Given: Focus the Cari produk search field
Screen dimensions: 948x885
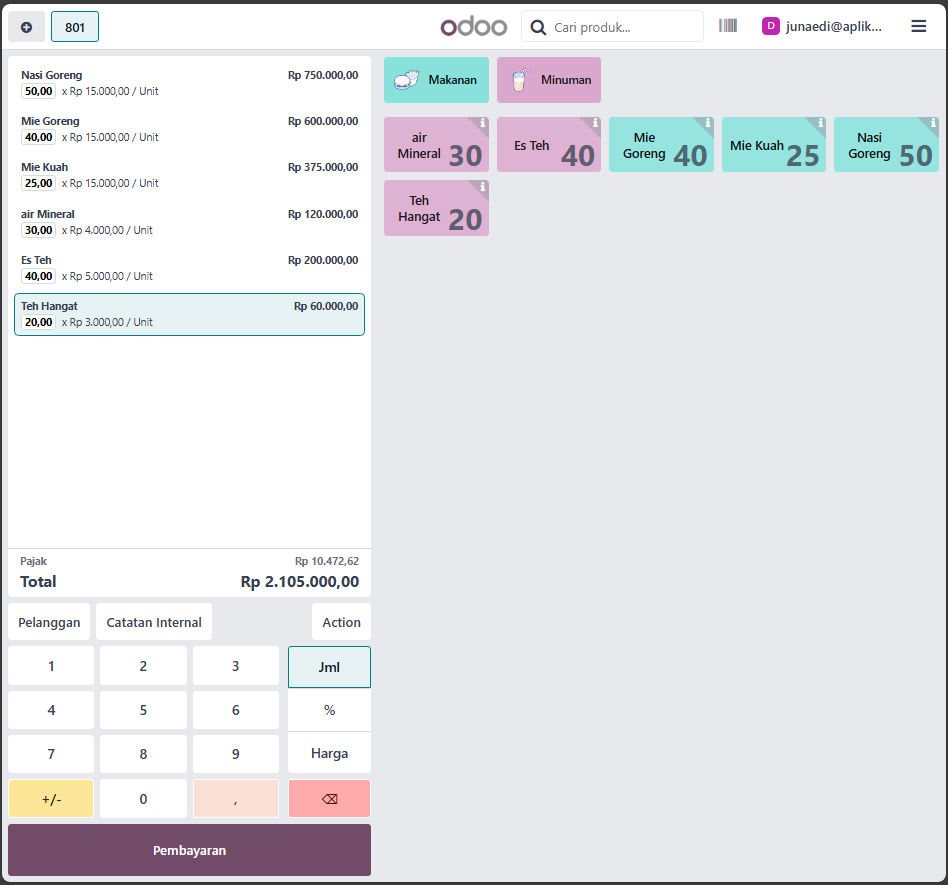Looking at the screenshot, I should coord(622,27).
